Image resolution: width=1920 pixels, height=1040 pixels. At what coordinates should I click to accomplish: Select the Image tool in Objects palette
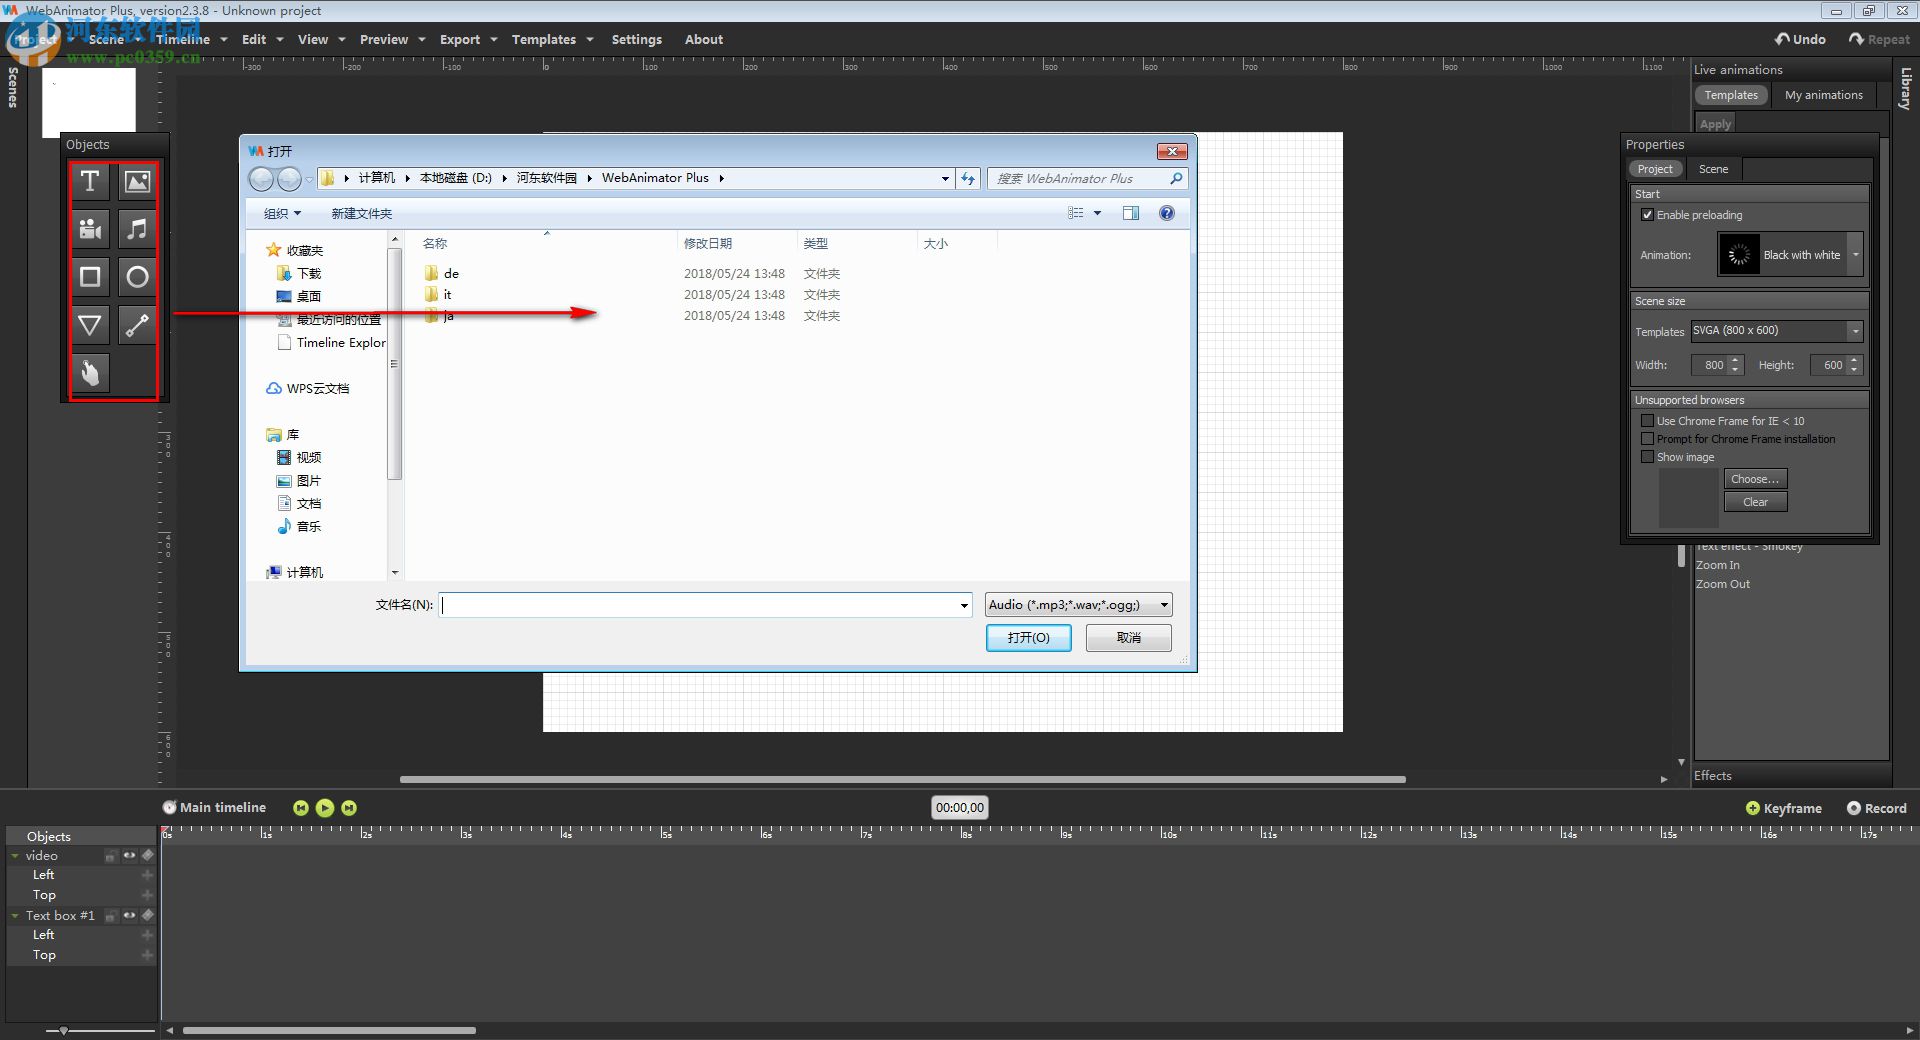click(136, 181)
